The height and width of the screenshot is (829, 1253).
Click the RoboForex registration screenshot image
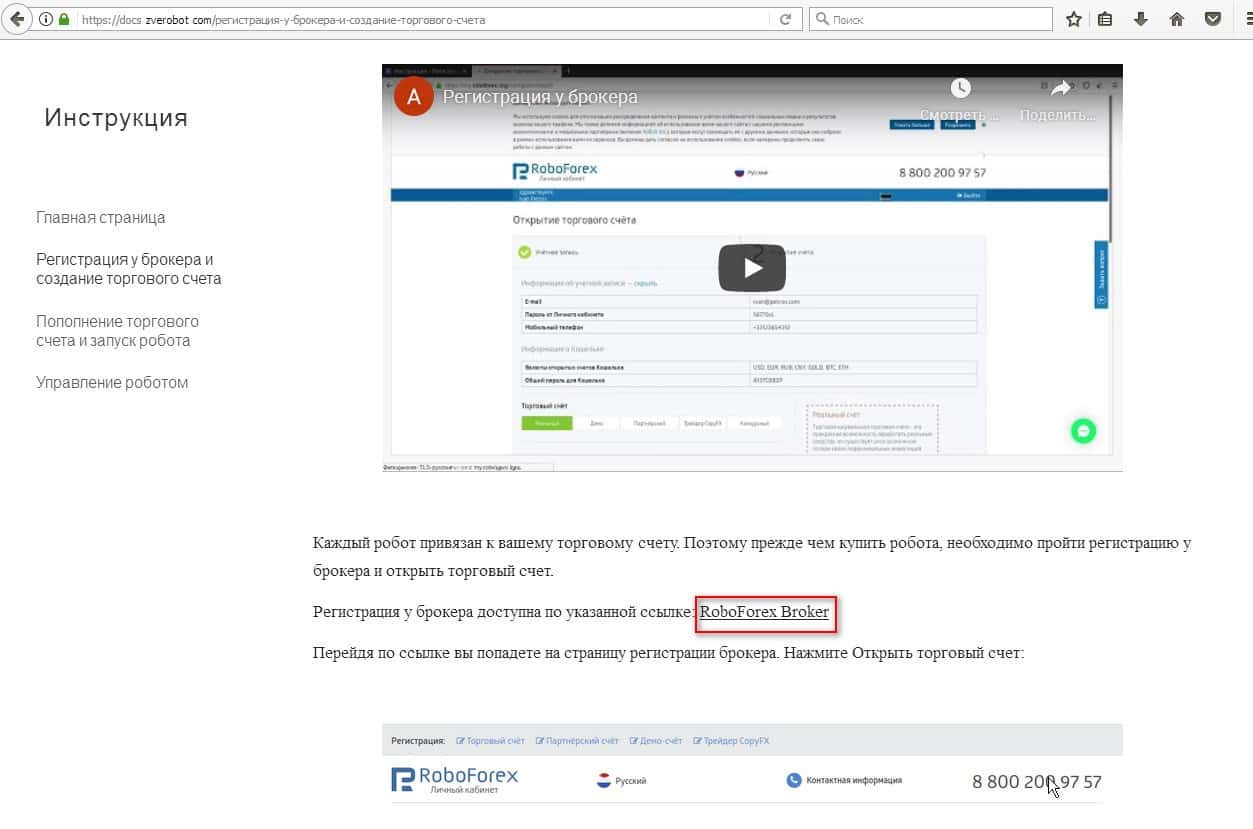(x=752, y=775)
